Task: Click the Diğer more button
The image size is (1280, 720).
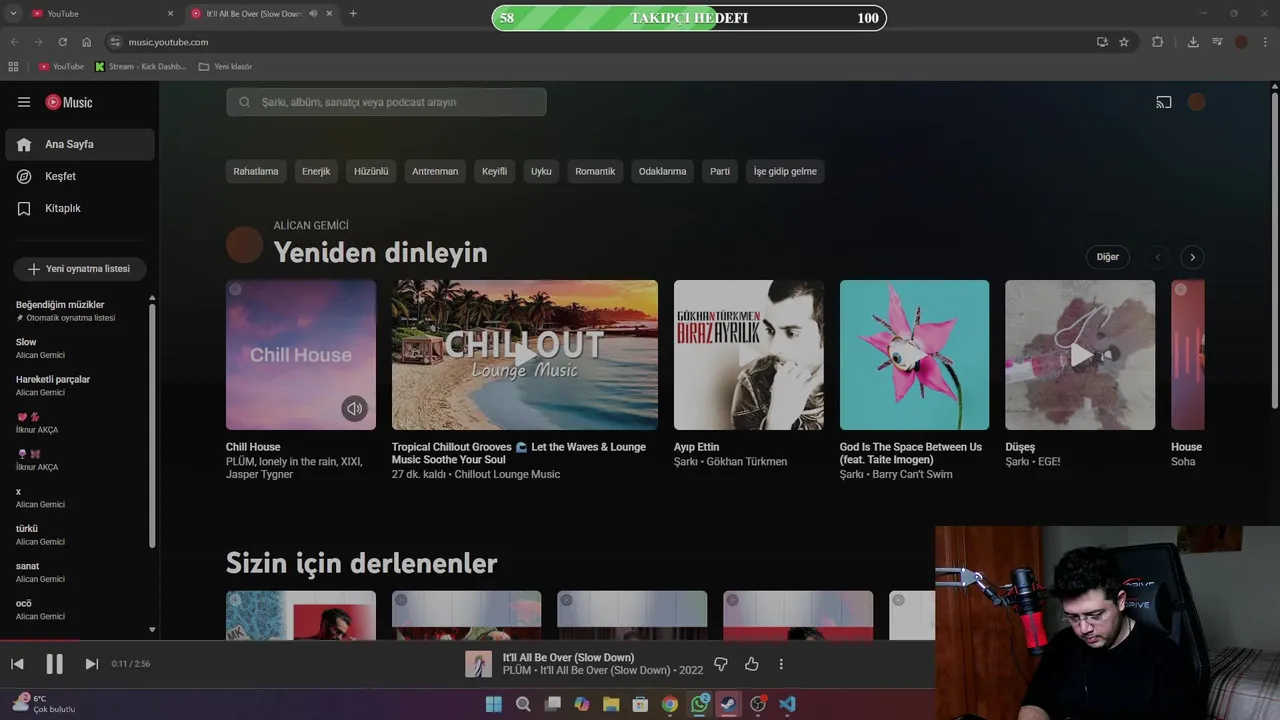Action: [1108, 257]
